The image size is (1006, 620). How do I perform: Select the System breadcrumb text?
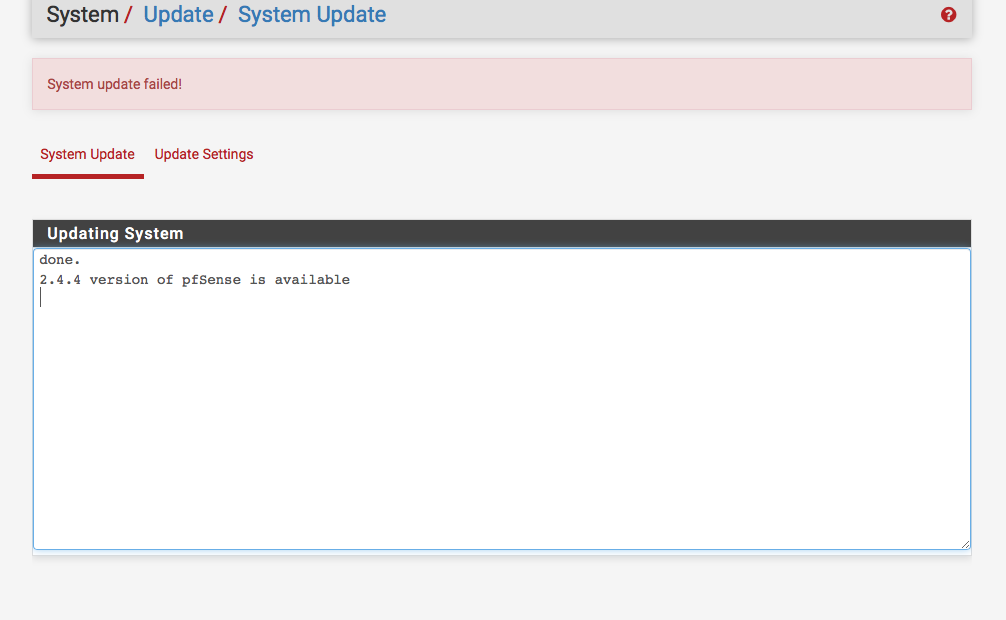[82, 15]
